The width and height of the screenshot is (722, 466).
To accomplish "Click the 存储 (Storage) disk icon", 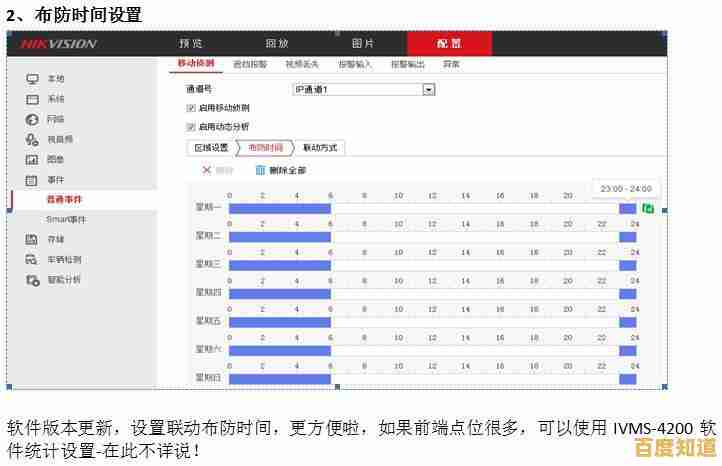I will (32, 239).
